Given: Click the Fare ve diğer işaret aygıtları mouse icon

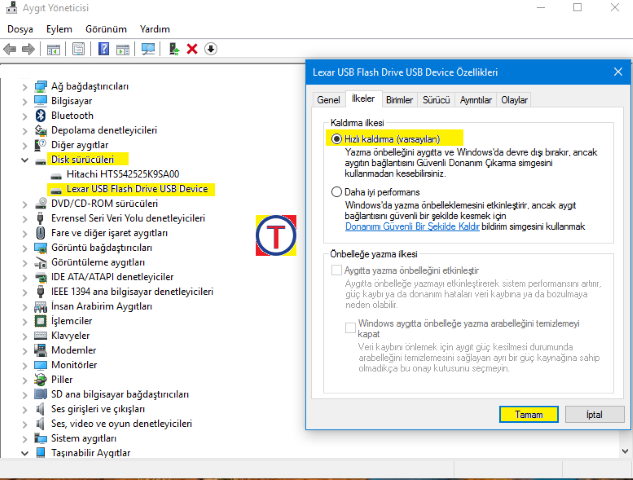Looking at the screenshot, I should 40,233.
